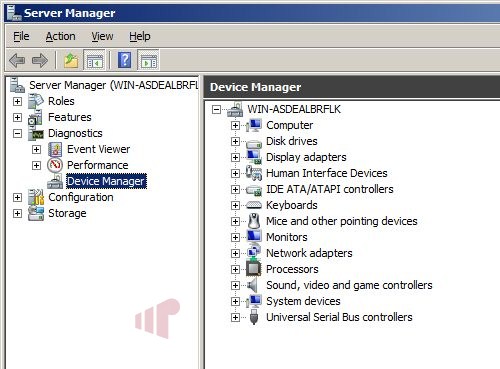Select the Features label
The width and height of the screenshot is (500, 369).
coord(70,117)
